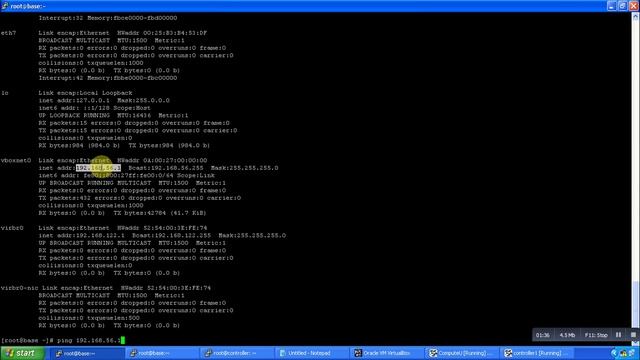Click TX packets:432 in the vboxnet0 section
Image resolution: width=640 pixels, height=360 pixels.
pos(65,198)
